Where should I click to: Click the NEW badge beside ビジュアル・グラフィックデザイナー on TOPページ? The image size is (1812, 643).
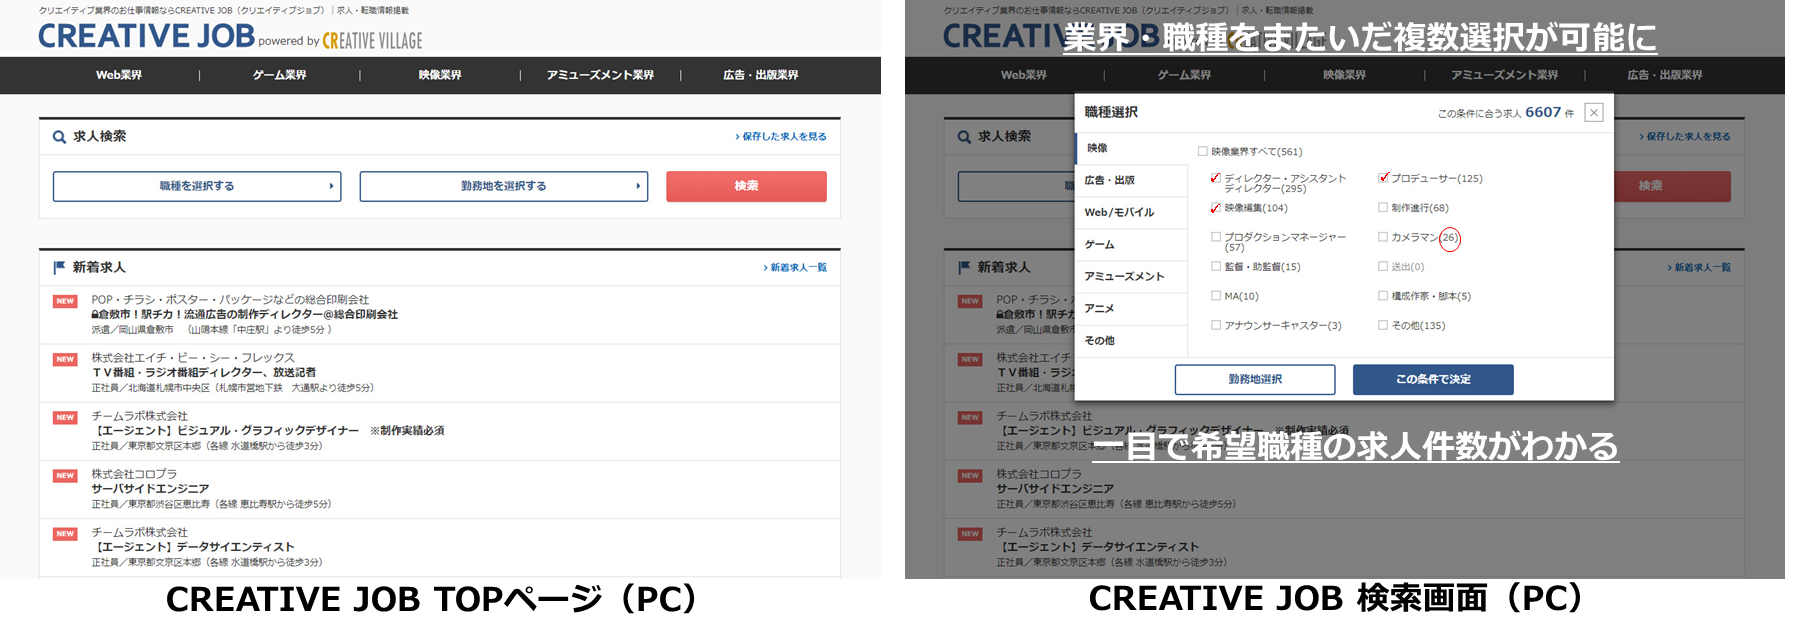click(65, 417)
